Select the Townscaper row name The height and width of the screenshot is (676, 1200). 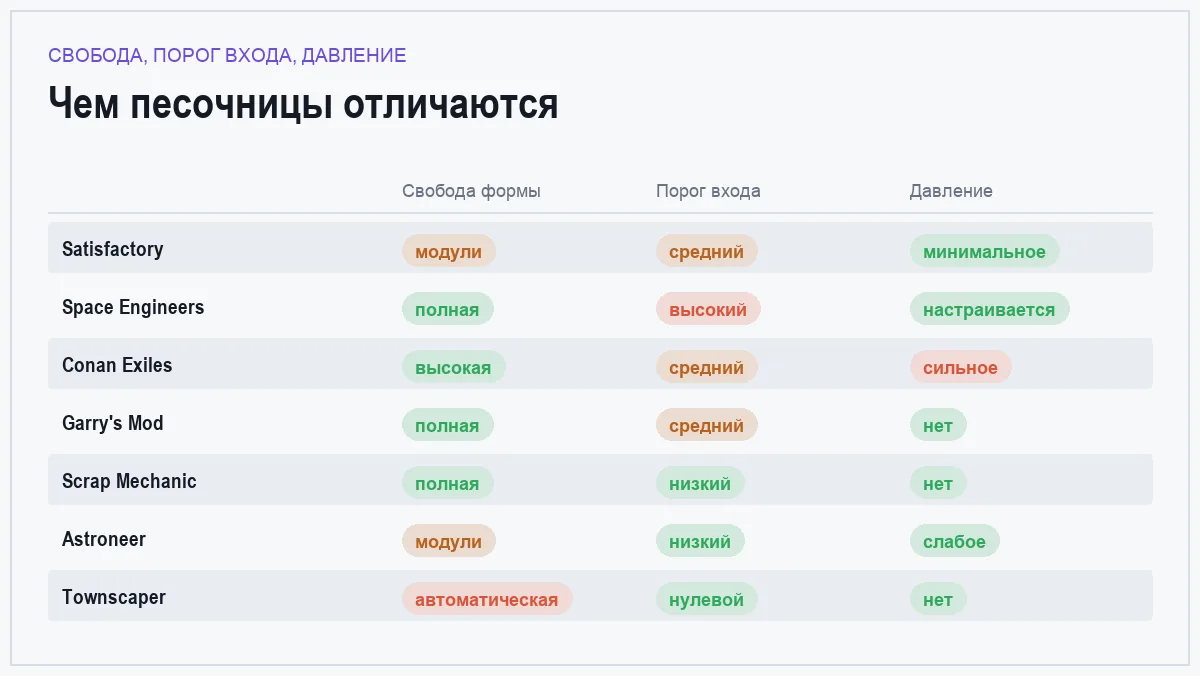pos(114,597)
